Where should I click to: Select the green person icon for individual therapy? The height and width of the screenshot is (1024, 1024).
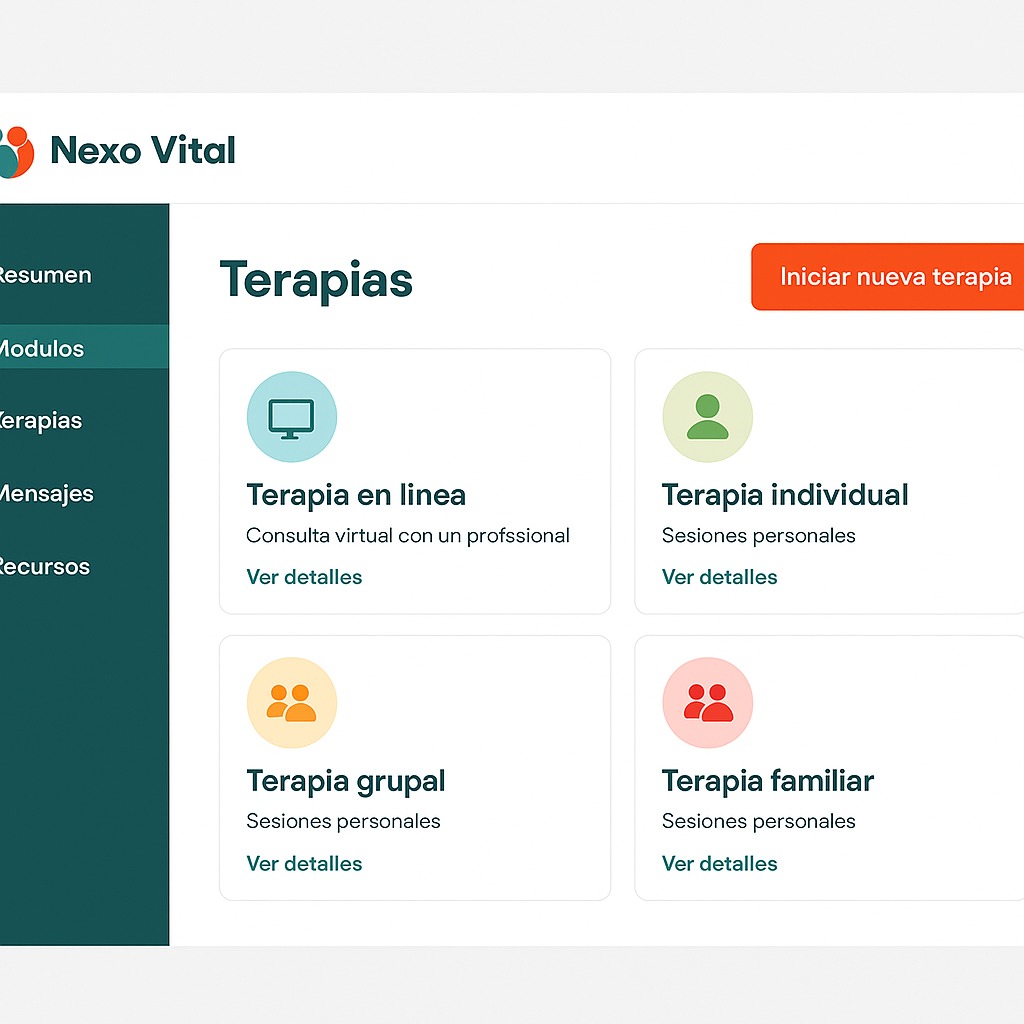[707, 417]
